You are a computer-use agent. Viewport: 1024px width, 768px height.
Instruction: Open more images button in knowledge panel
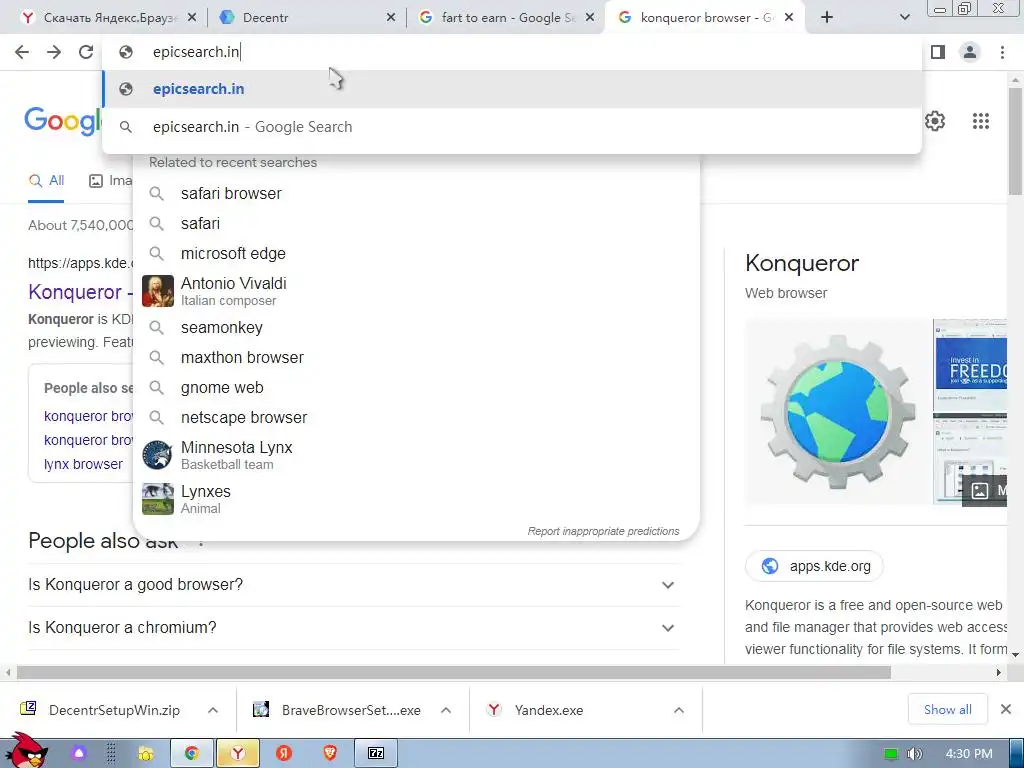point(985,490)
